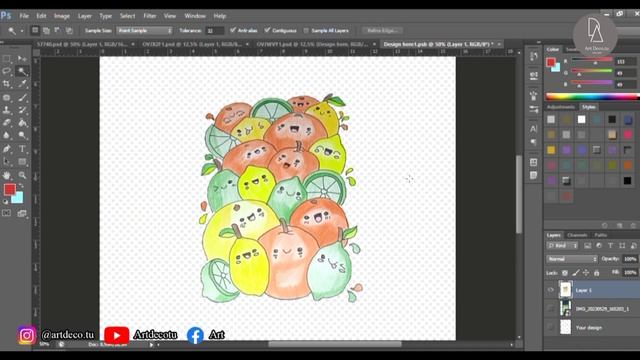Select the Path Selection tool
640x360 pixels.
(x=7, y=162)
